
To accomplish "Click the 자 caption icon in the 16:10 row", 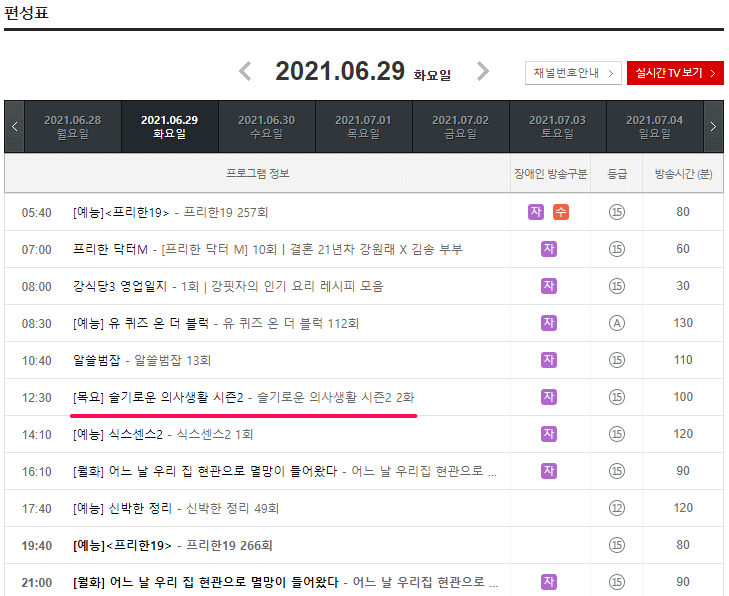I will [x=549, y=470].
